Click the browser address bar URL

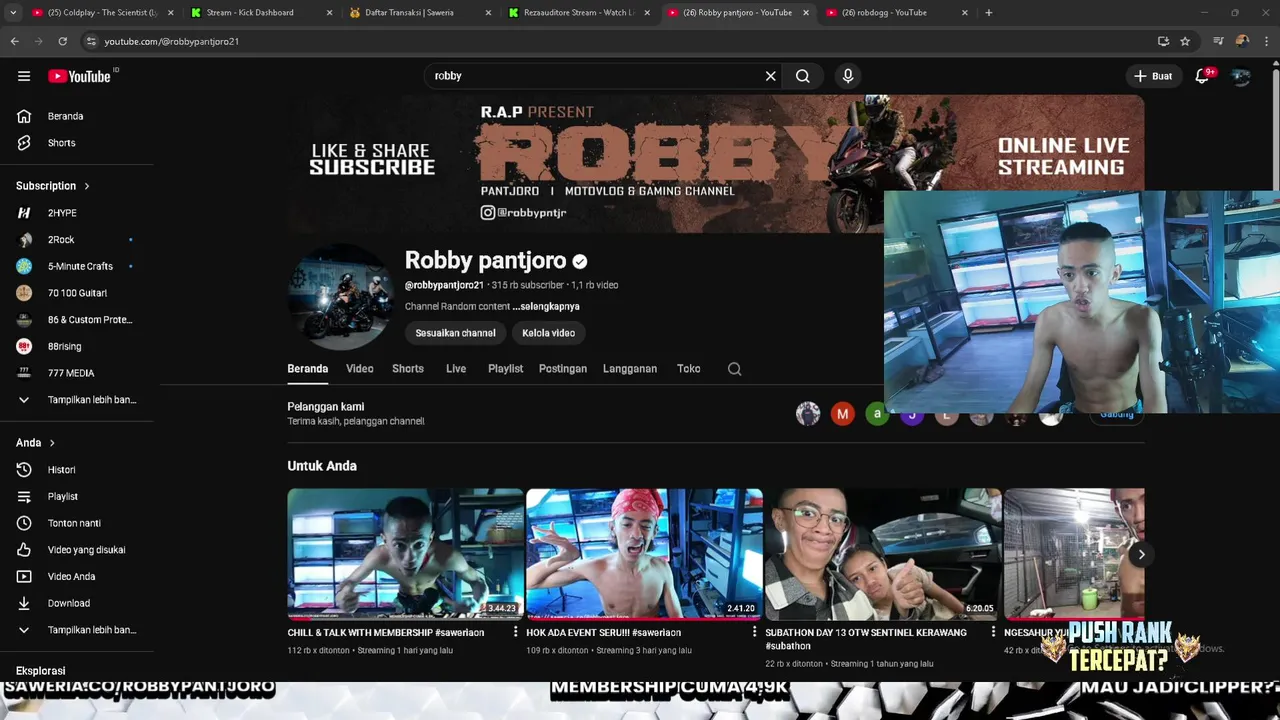point(172,41)
